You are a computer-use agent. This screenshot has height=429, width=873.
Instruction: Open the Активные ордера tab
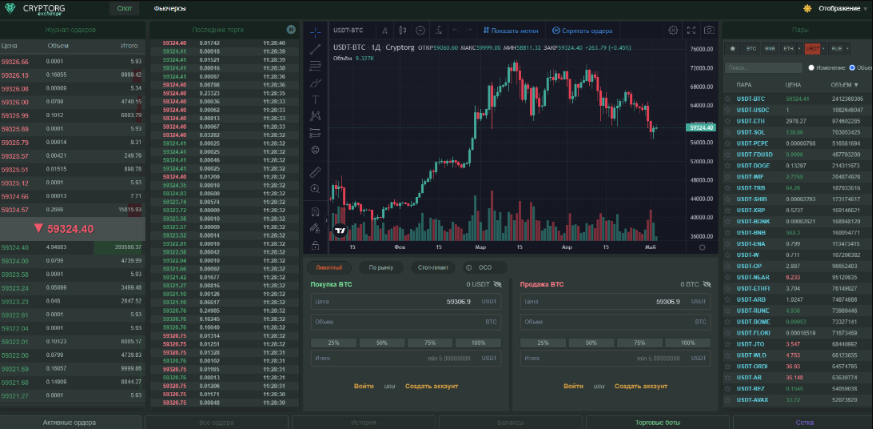[70, 423]
